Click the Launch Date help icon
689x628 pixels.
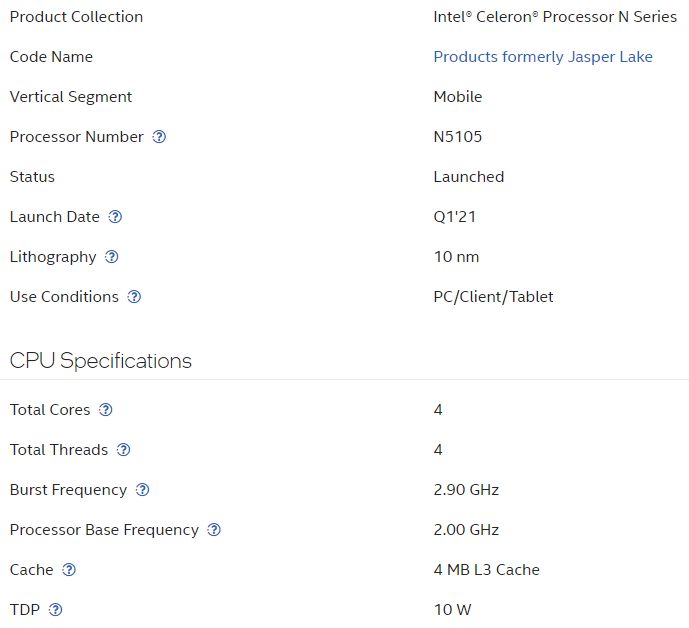coord(115,217)
